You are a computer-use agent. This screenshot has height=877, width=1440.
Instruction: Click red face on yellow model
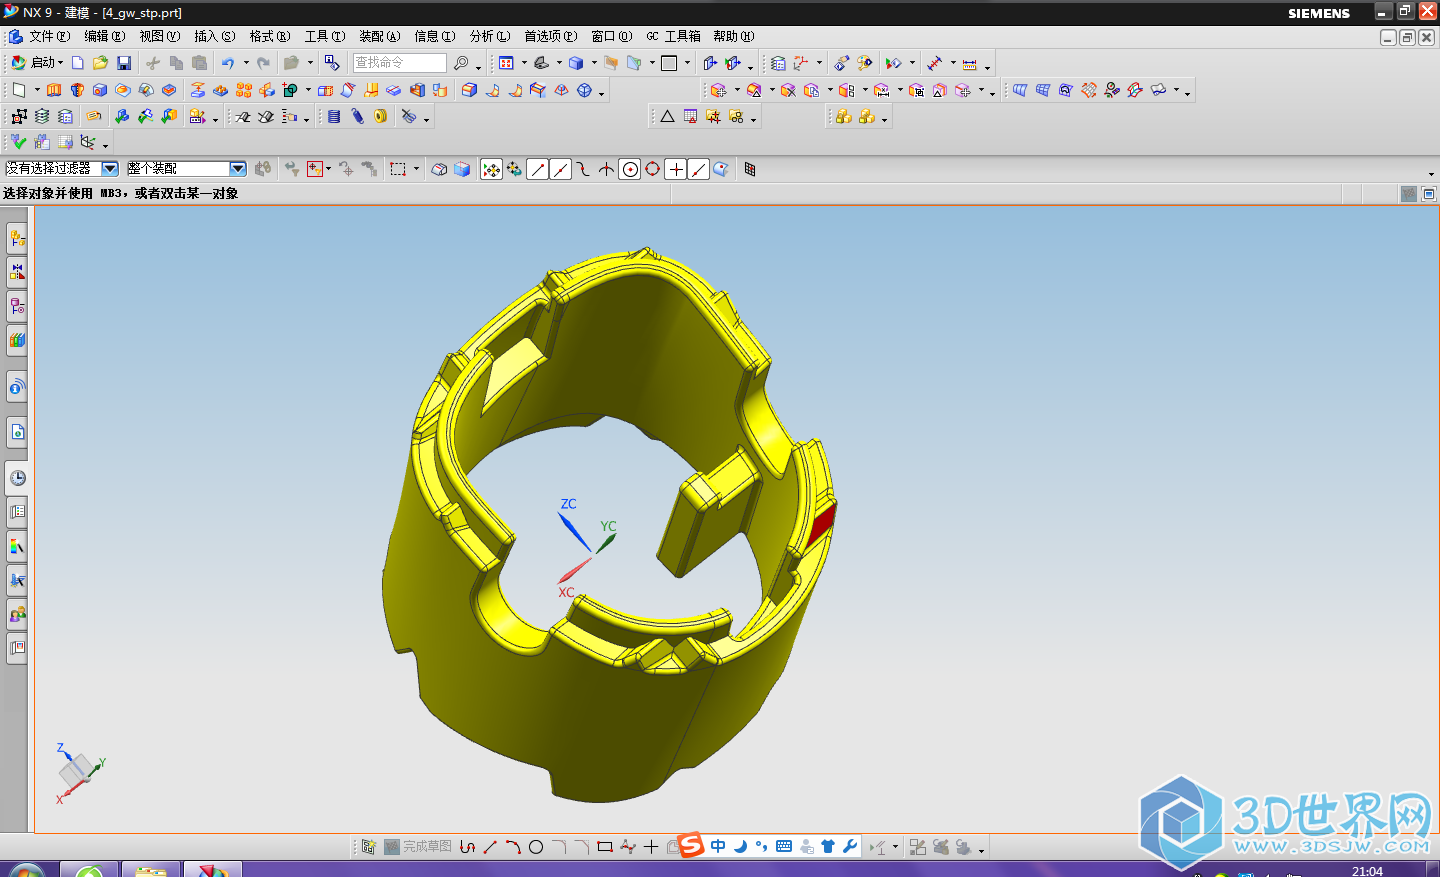tap(821, 523)
